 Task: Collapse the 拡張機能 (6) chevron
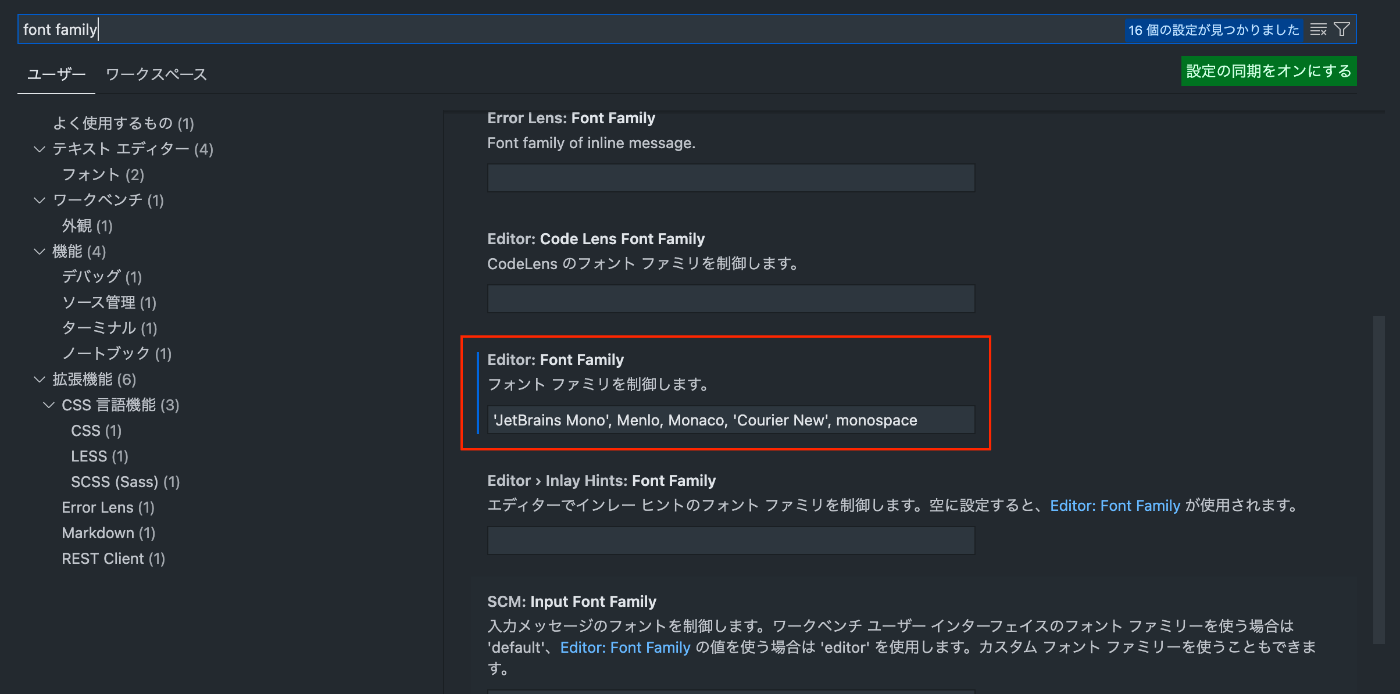click(x=39, y=380)
